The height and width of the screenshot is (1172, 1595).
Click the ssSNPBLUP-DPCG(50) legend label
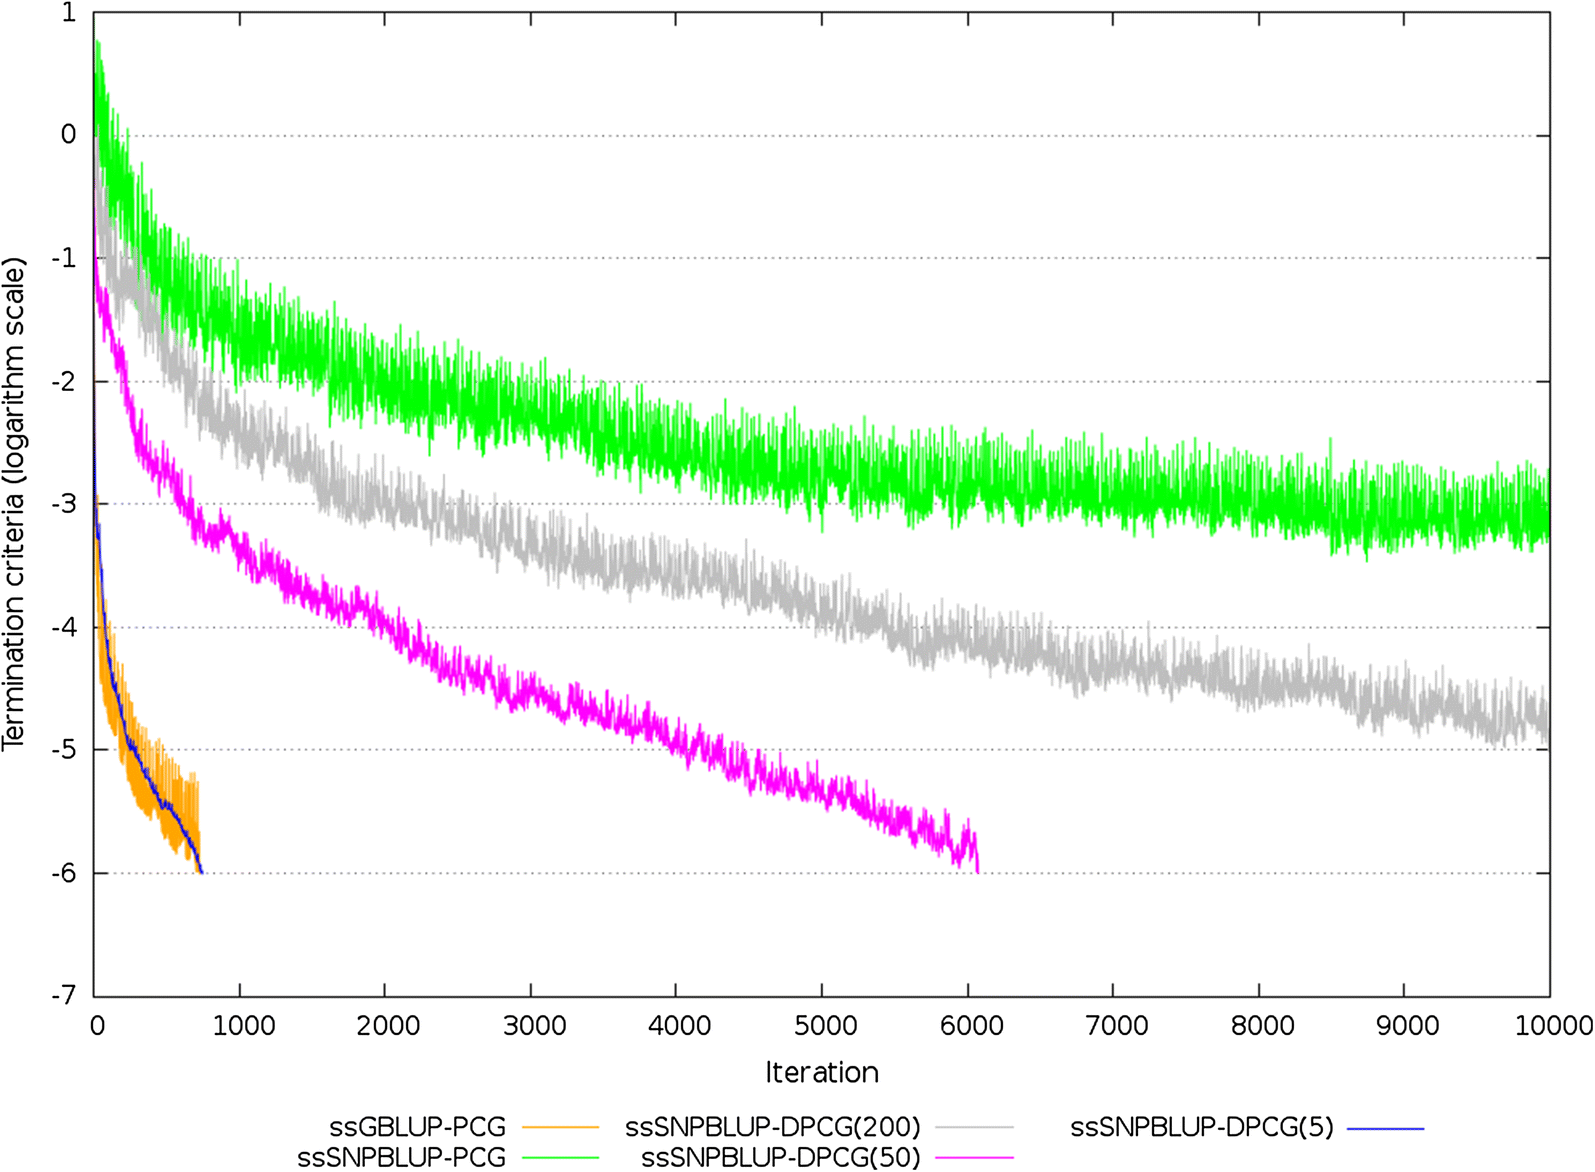pos(781,1157)
